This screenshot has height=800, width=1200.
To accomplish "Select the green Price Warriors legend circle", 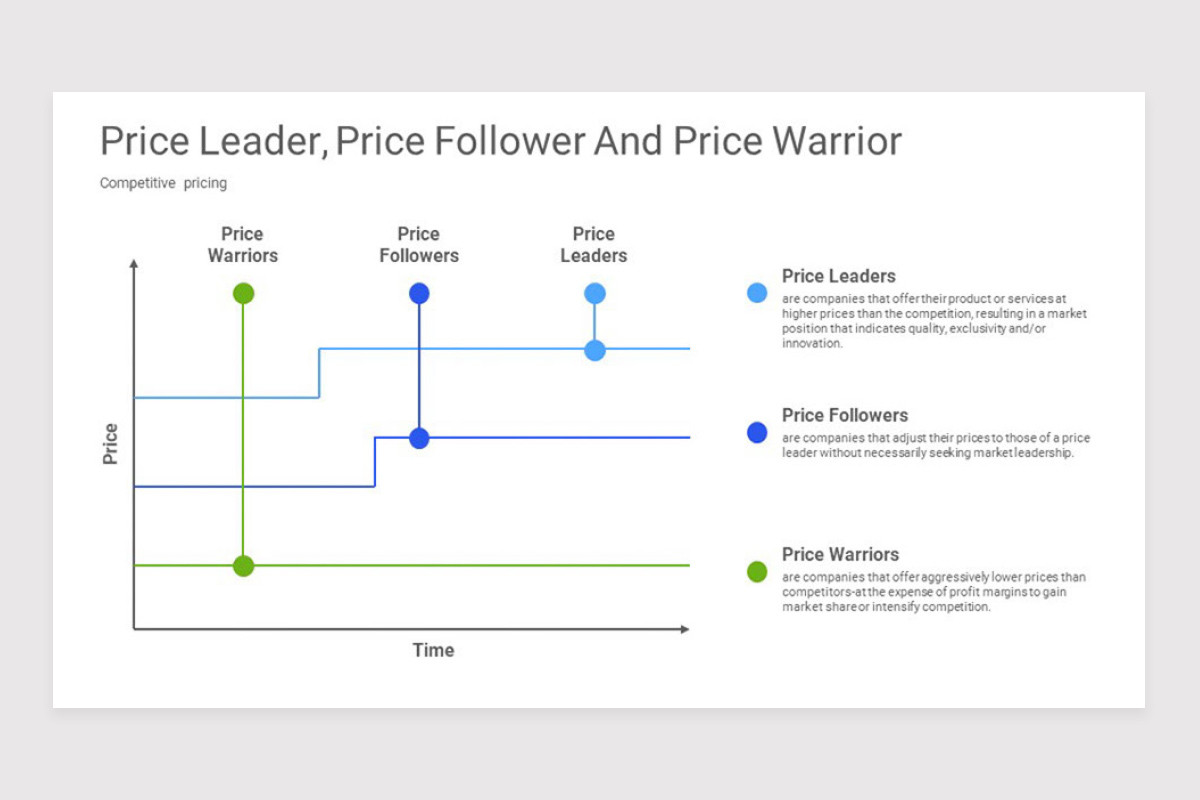I will [x=757, y=572].
